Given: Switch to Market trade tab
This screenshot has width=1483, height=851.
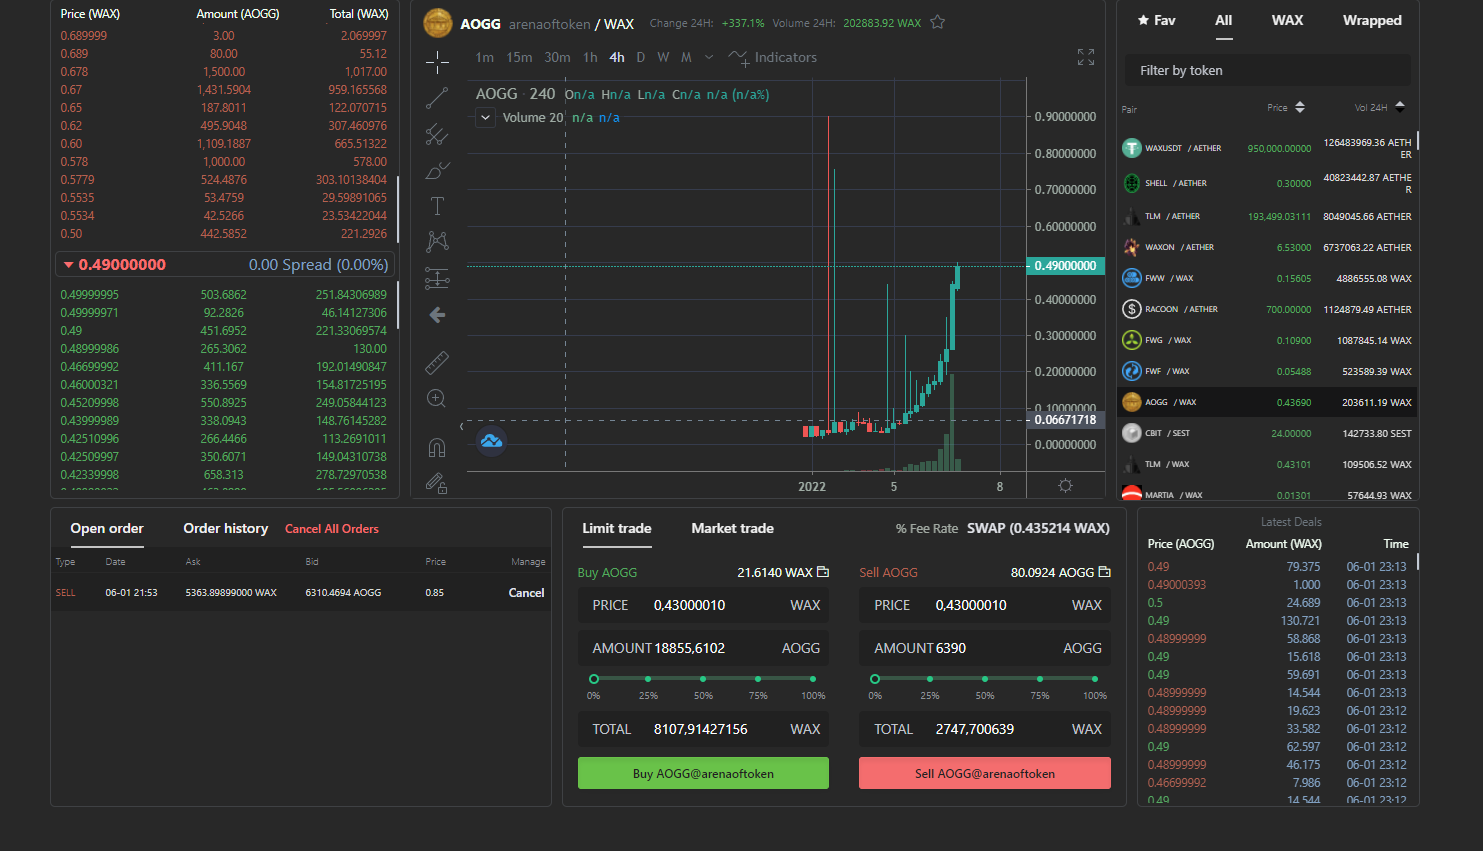Looking at the screenshot, I should tap(732, 528).
